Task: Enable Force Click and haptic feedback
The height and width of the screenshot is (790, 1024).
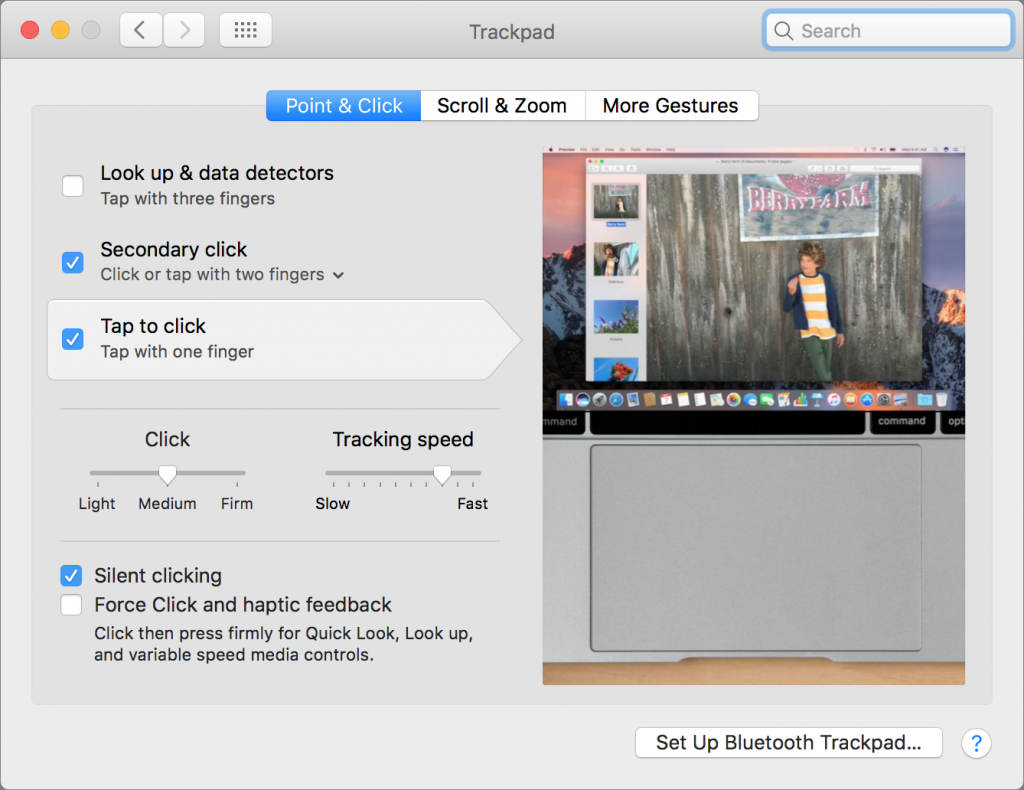Action: (71, 604)
